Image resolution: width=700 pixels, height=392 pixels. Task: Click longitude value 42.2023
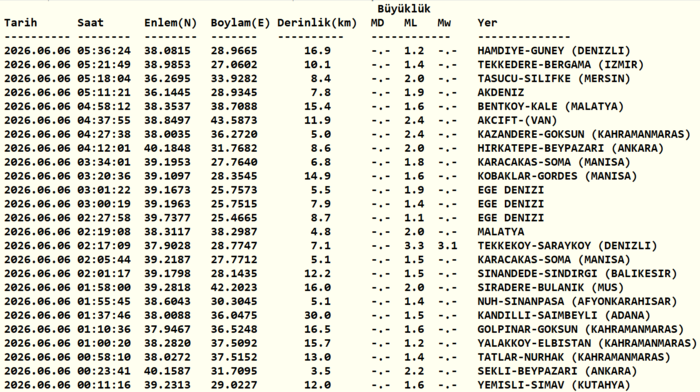tap(234, 287)
